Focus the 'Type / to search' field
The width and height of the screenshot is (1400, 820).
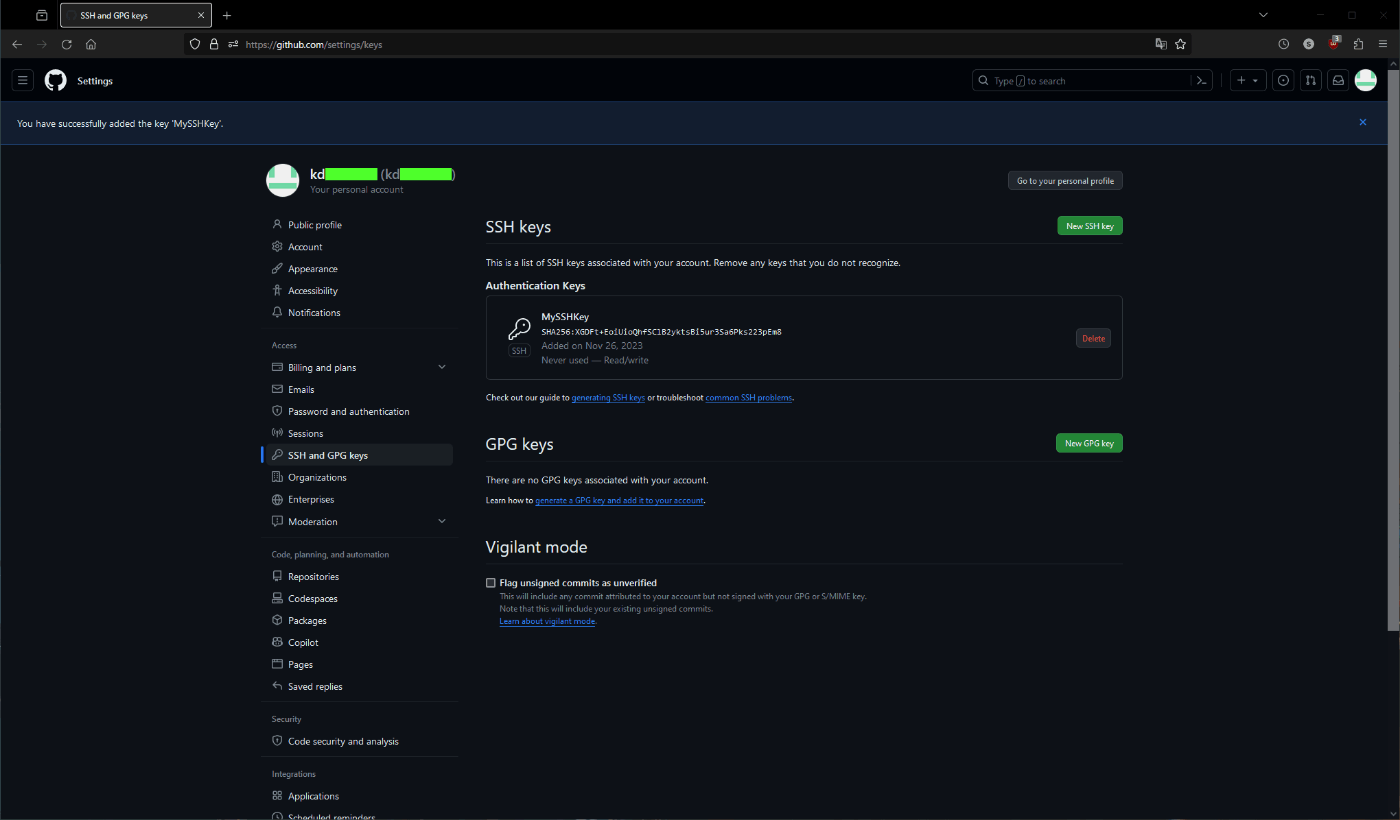(x=1081, y=80)
